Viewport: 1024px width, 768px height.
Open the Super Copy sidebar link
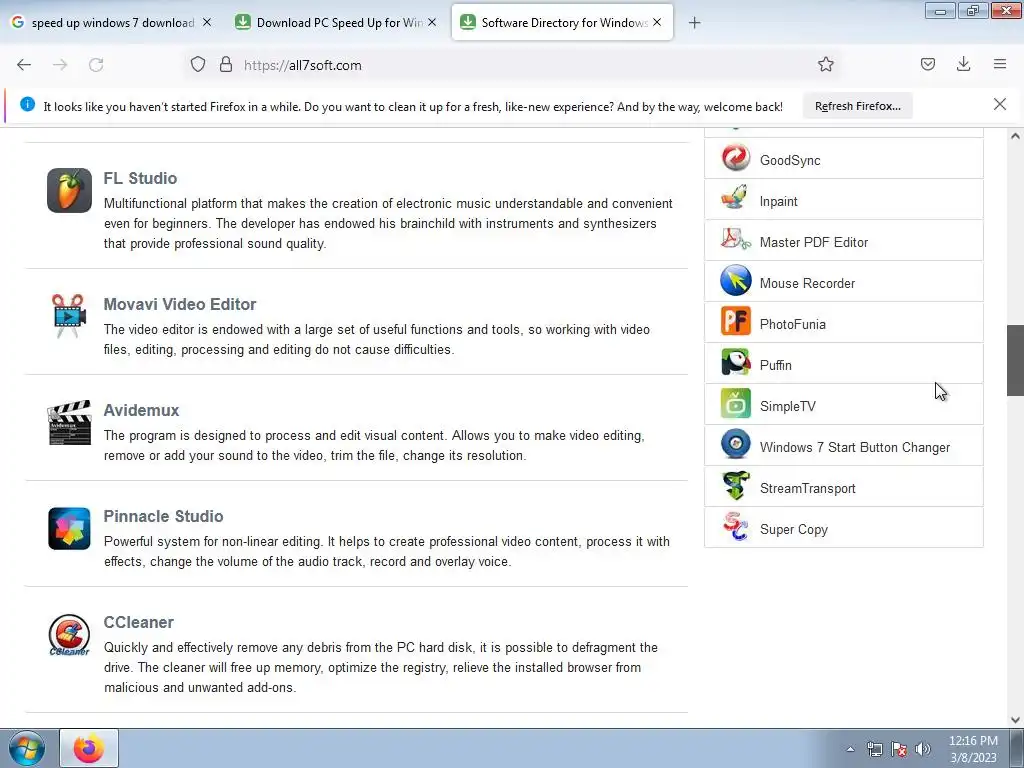[793, 530]
